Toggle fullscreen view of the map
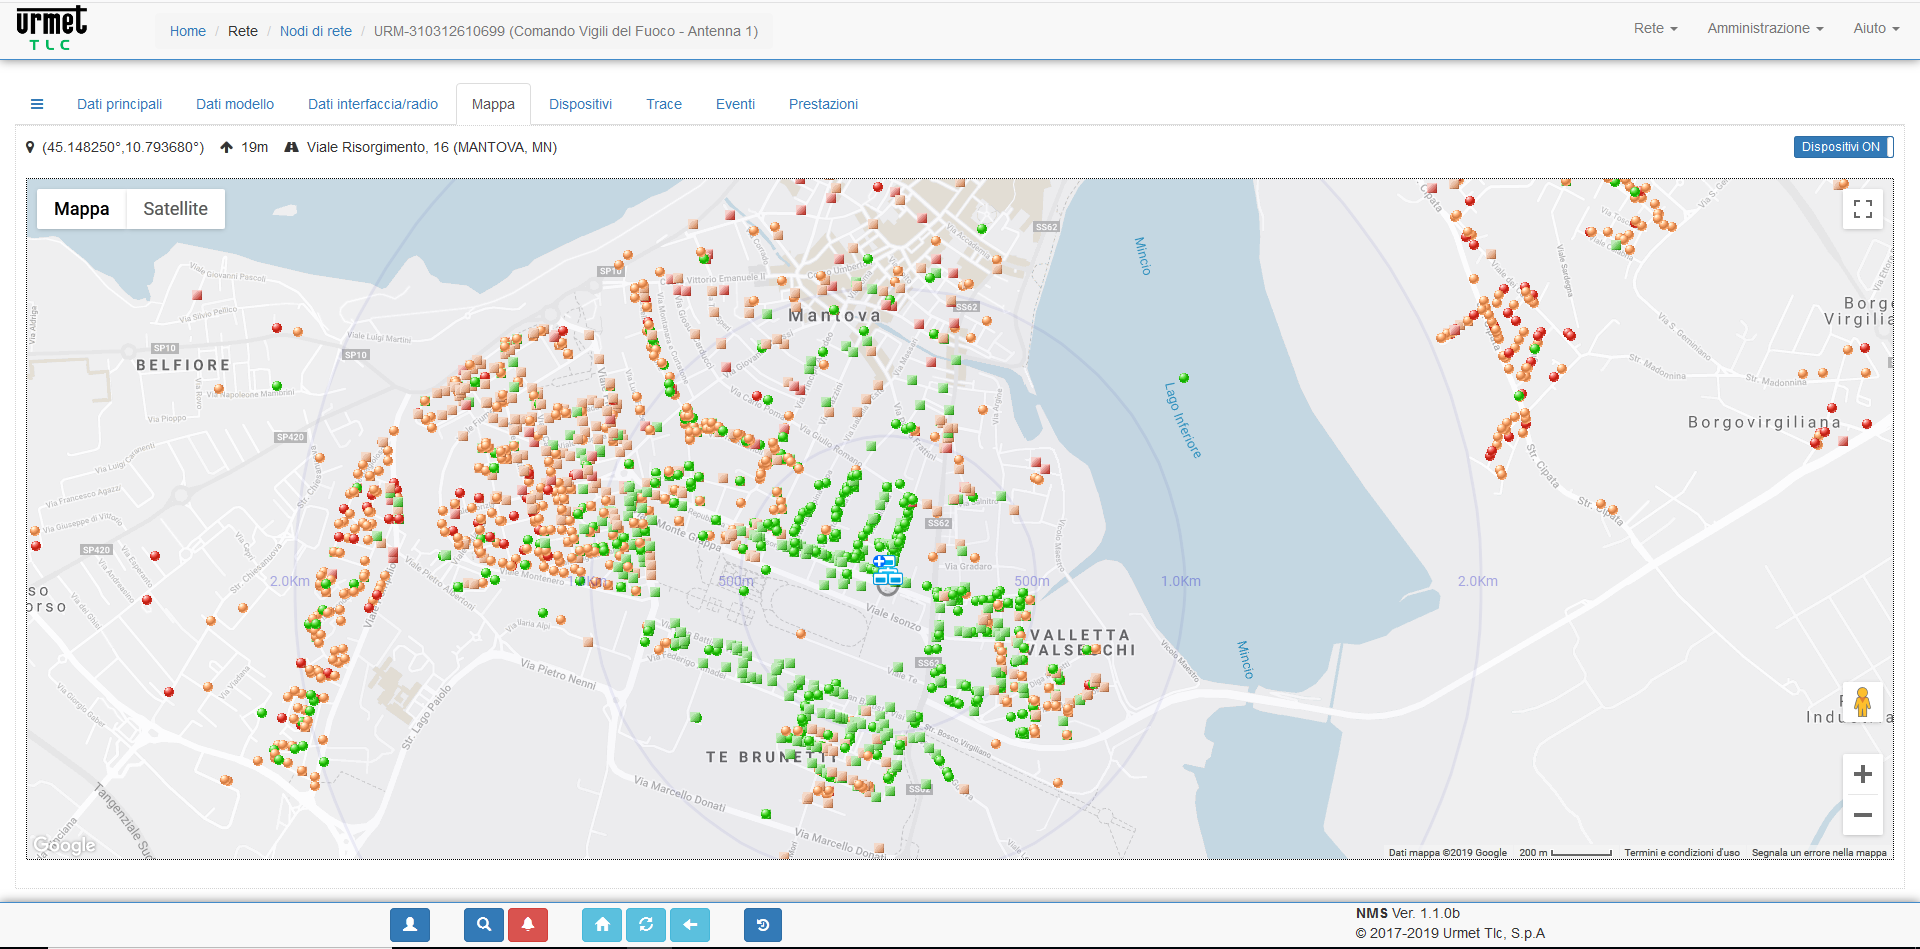Screen dimensions: 1920x949 (x=1863, y=209)
